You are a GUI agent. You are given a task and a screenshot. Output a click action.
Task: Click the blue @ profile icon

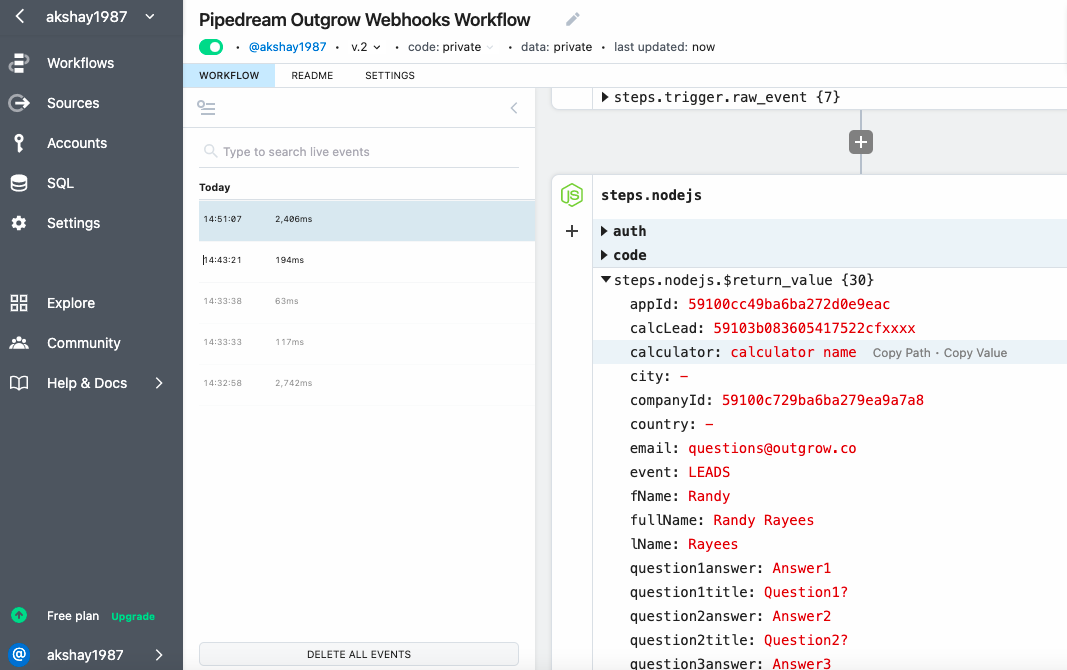[x=19, y=655]
